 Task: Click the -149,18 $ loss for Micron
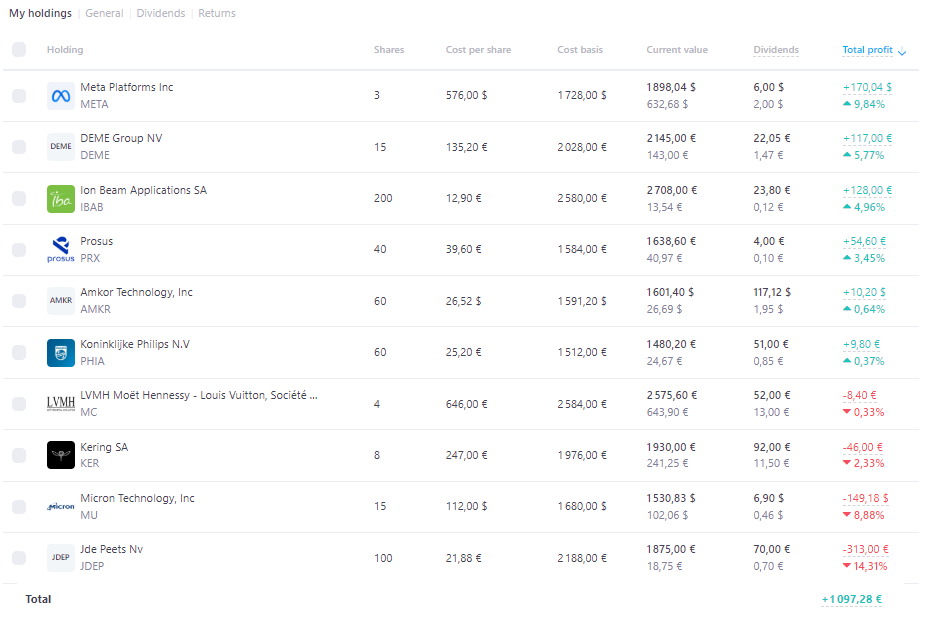[866, 498]
